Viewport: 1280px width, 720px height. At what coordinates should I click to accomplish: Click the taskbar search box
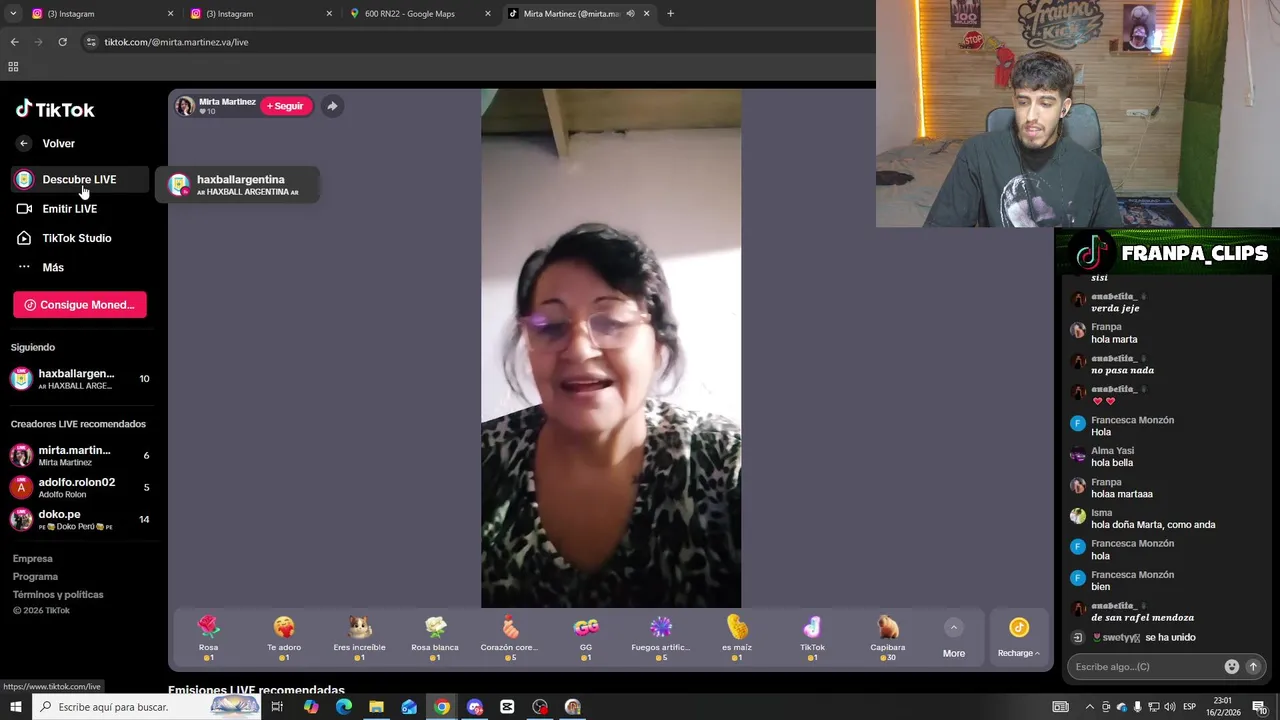148,707
